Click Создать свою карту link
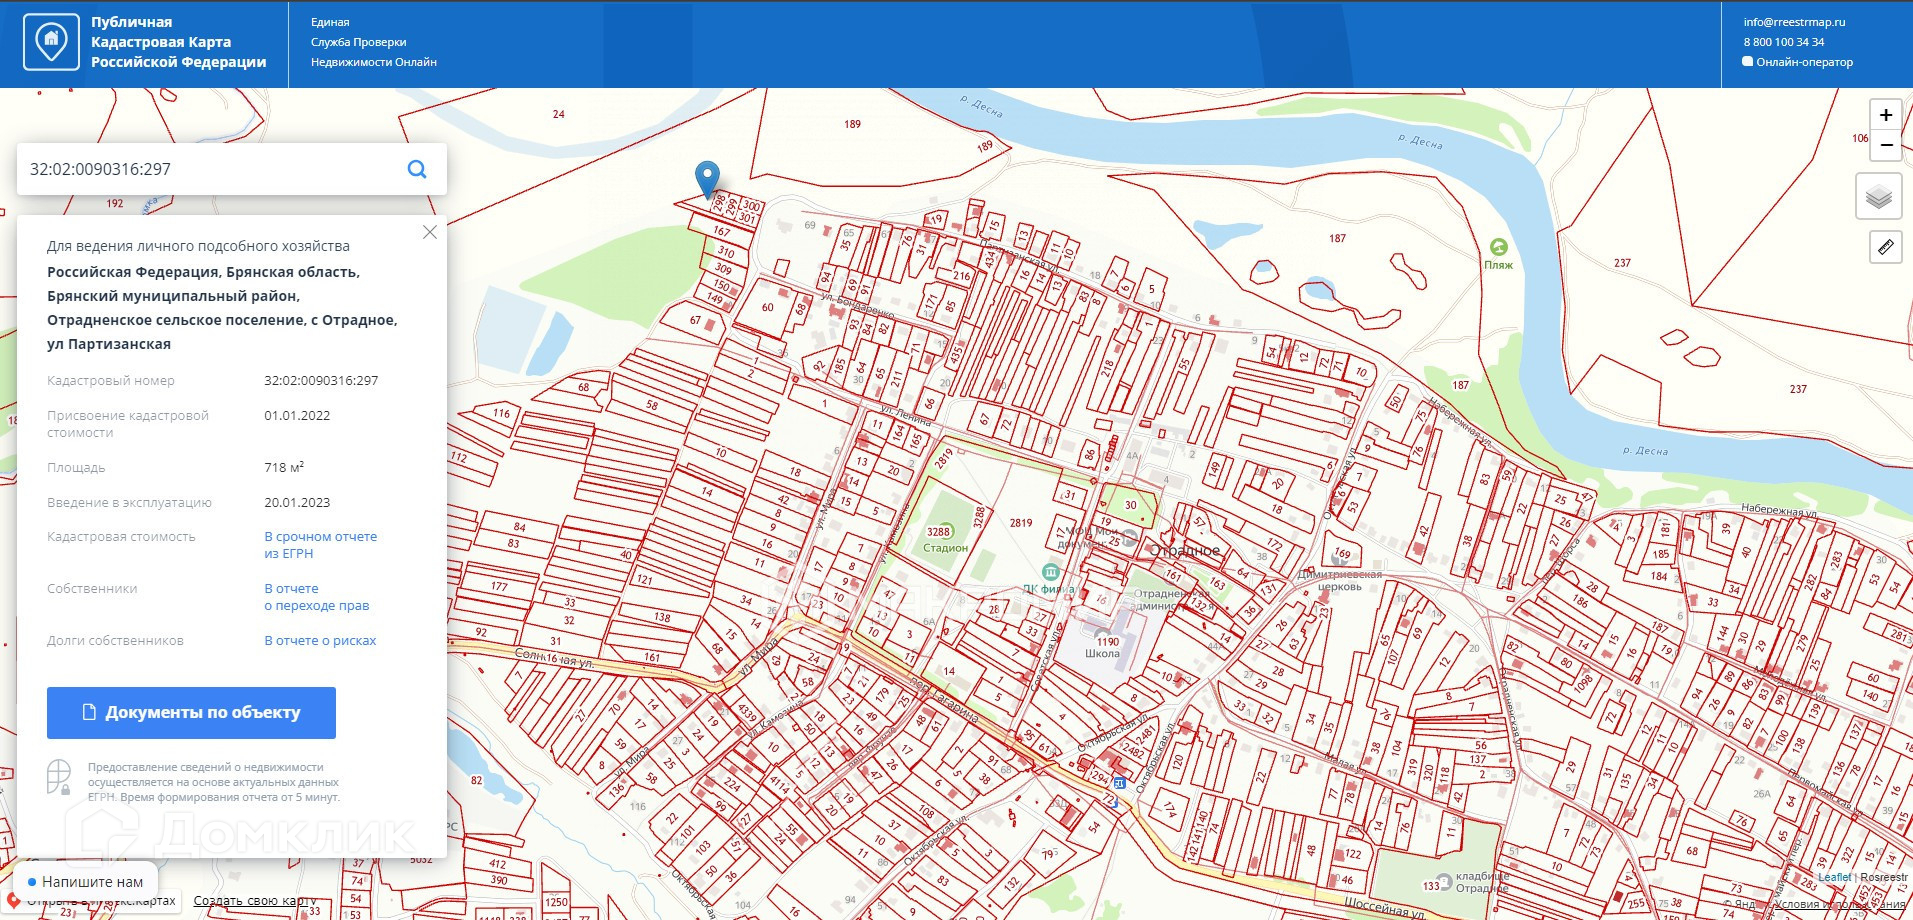Viewport: 1913px width, 920px height. (x=254, y=901)
